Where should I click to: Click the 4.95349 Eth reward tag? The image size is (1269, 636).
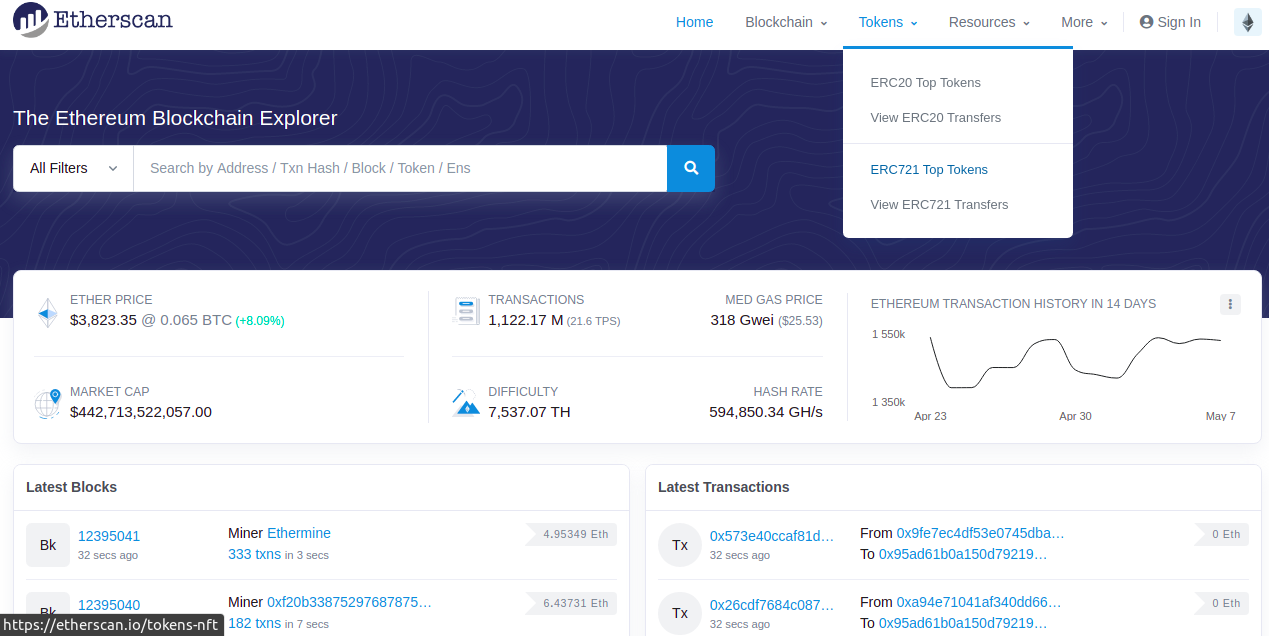coord(573,534)
